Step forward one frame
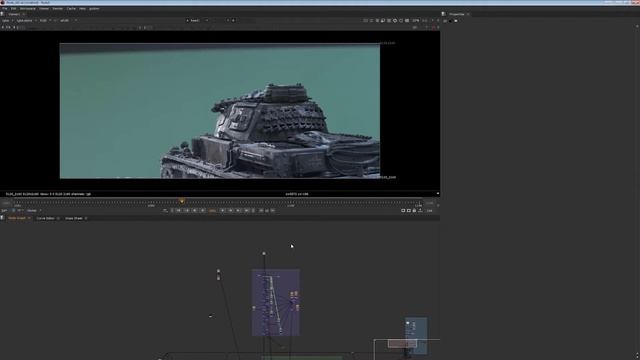This screenshot has width=640, height=360. click(231, 211)
